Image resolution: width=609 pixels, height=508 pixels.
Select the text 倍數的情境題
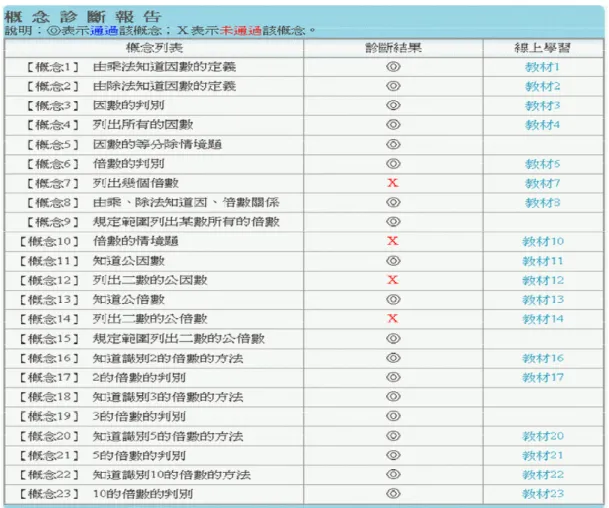(x=136, y=241)
